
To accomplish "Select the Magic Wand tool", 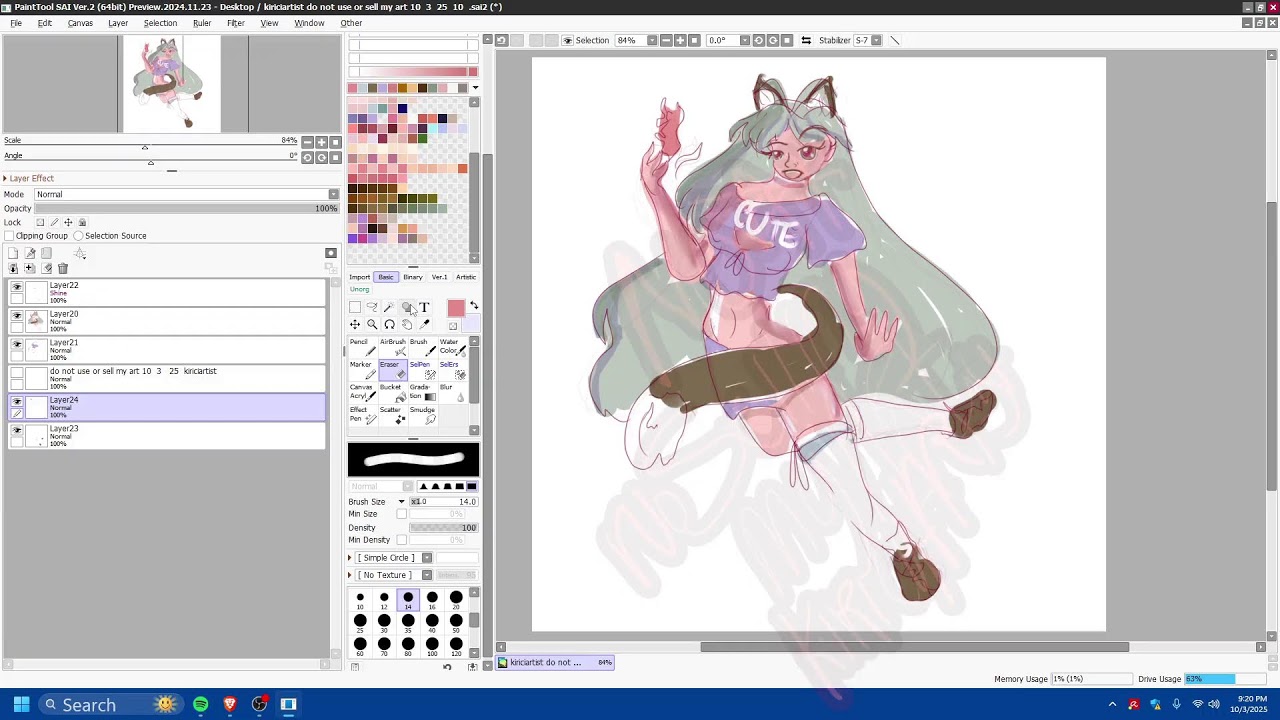I will point(389,307).
